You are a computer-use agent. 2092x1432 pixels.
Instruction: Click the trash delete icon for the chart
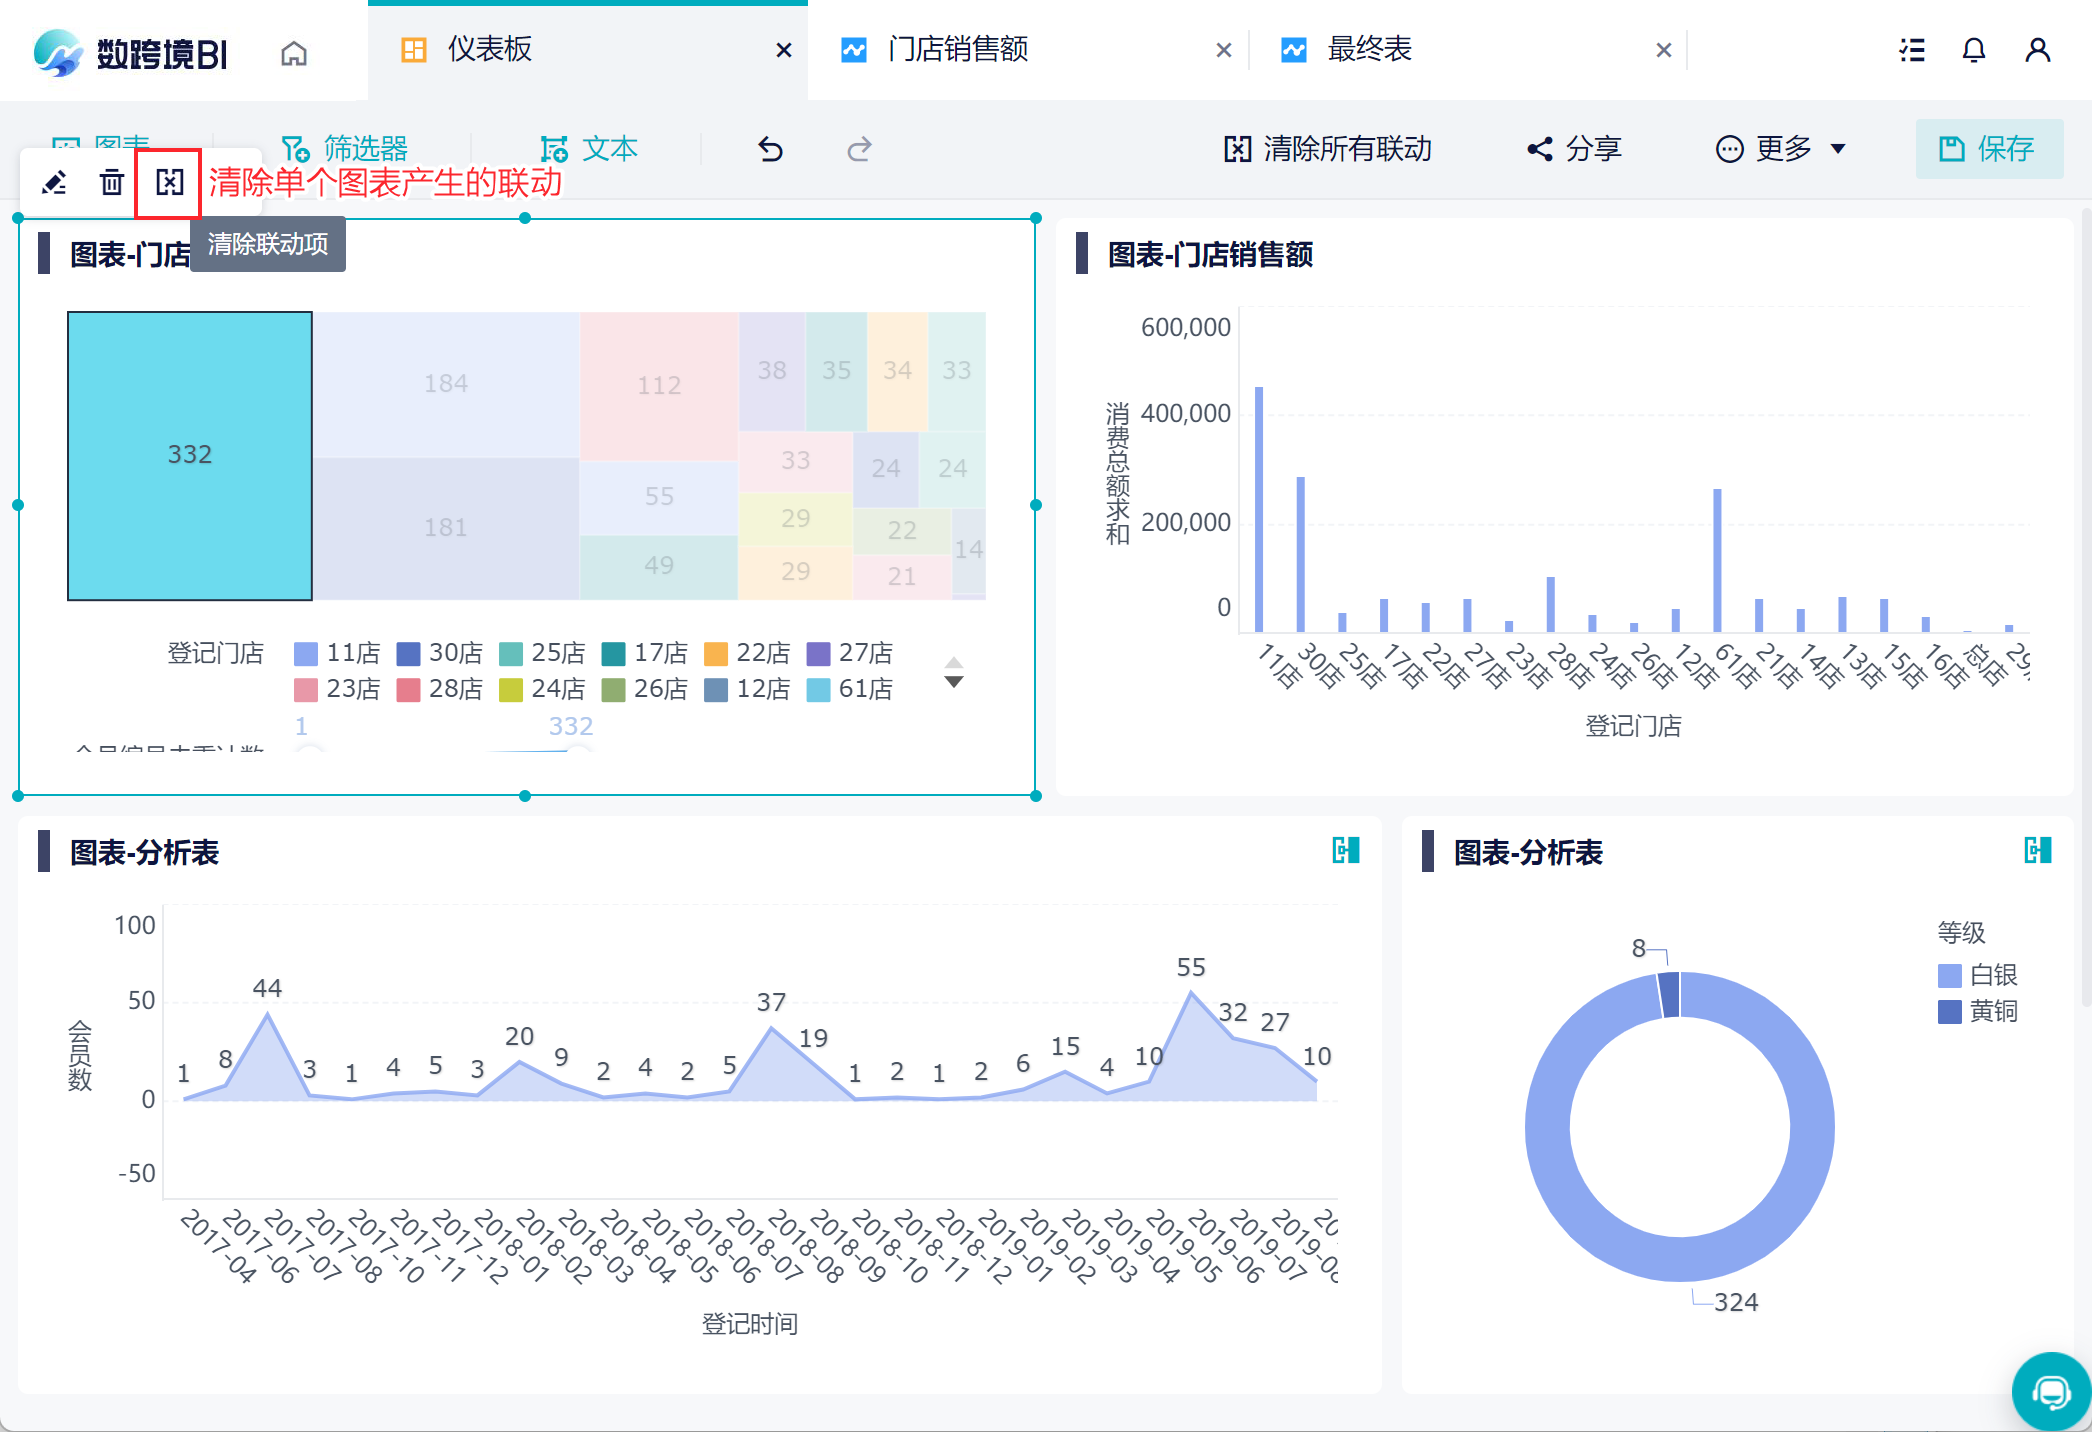(x=111, y=182)
